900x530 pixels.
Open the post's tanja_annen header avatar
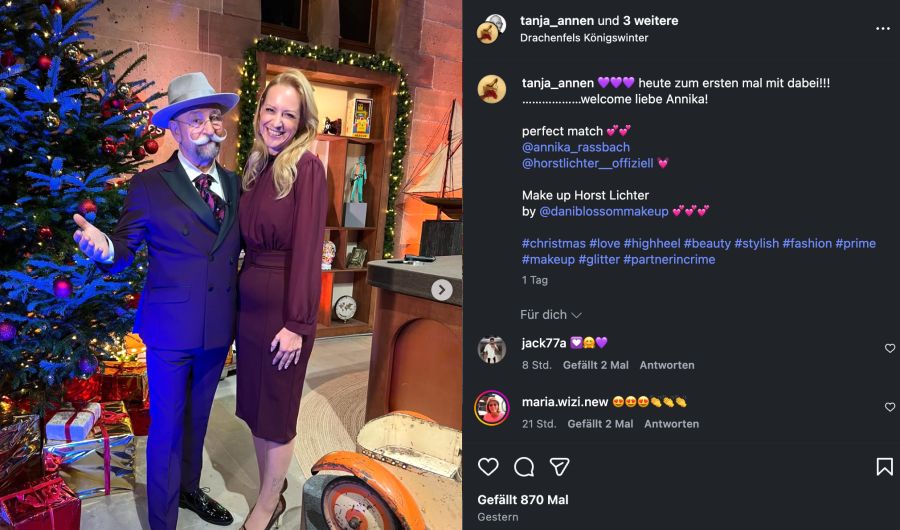491,29
